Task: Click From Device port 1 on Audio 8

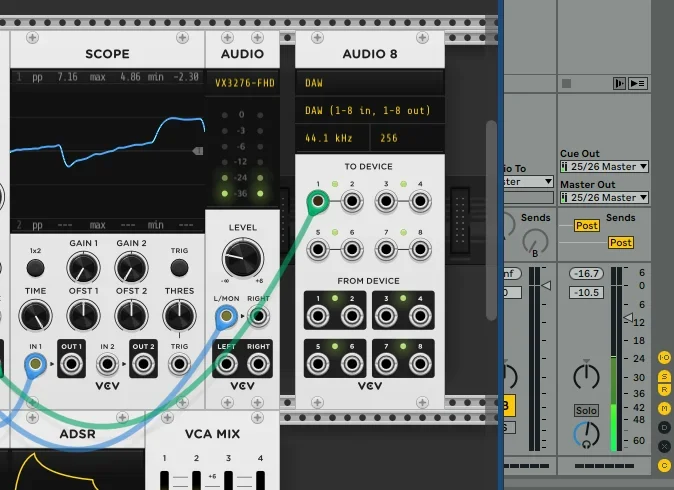Action: pos(319,317)
